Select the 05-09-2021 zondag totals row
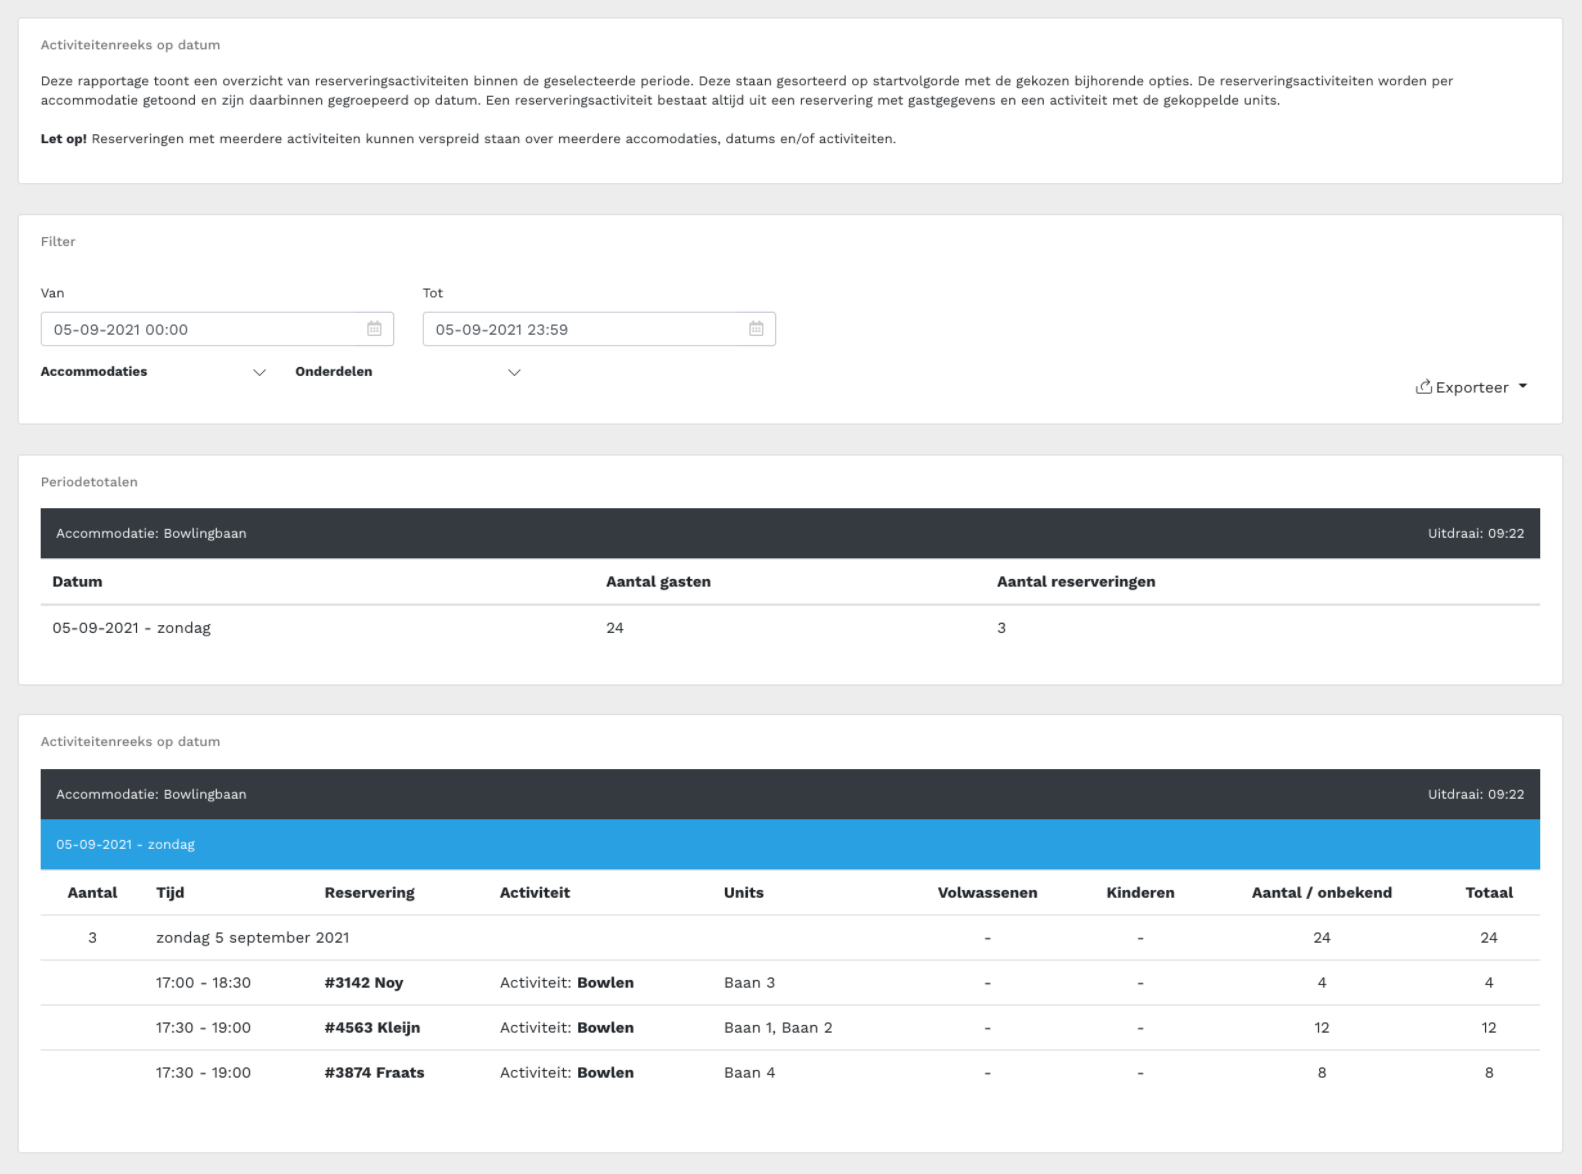1582x1174 pixels. (x=131, y=628)
